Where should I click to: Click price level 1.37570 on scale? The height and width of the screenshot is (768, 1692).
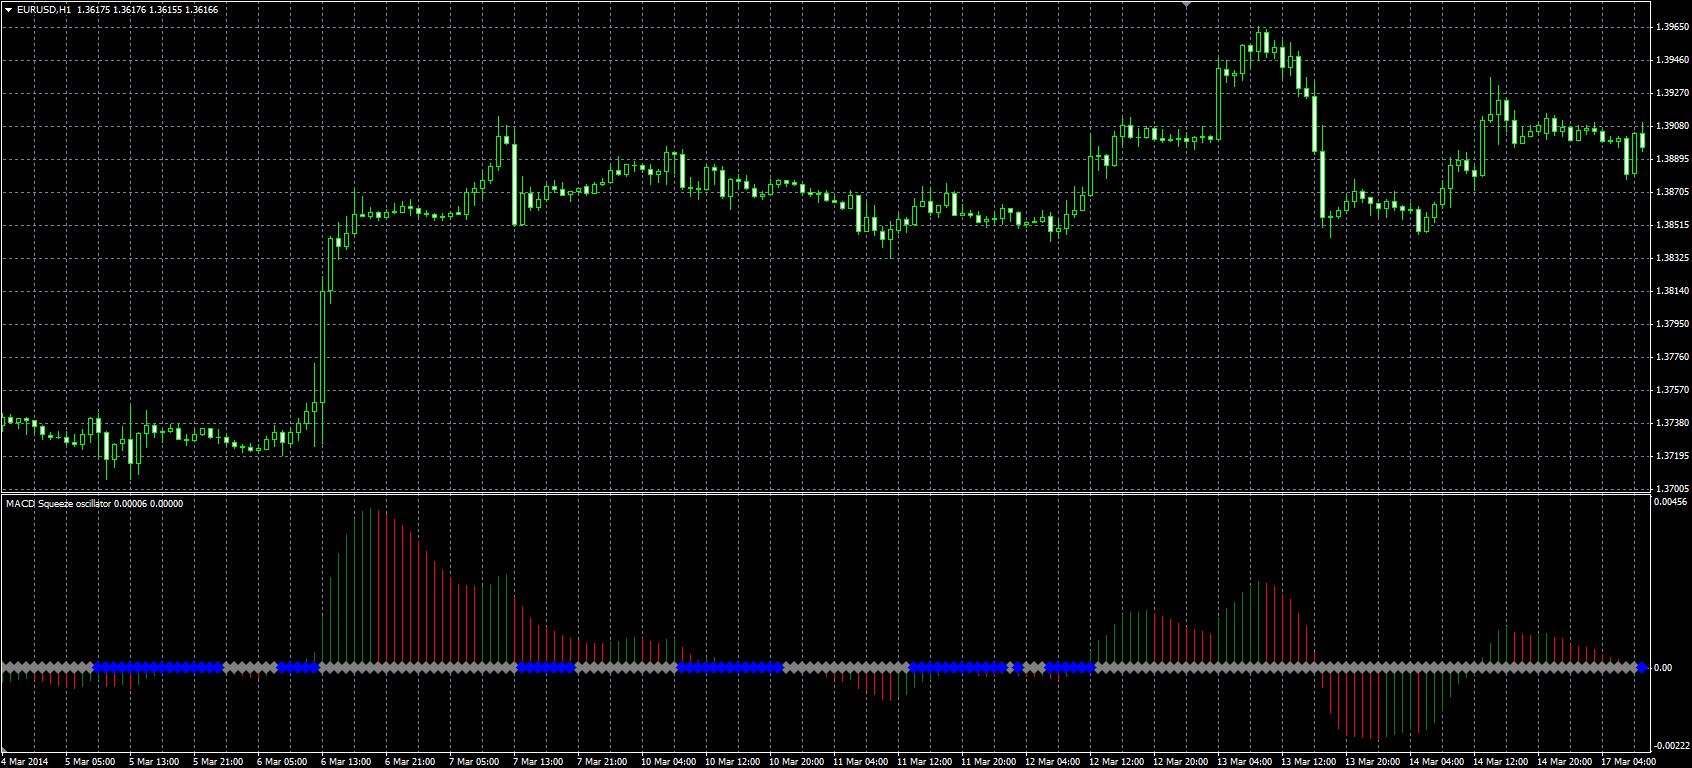(x=1672, y=390)
